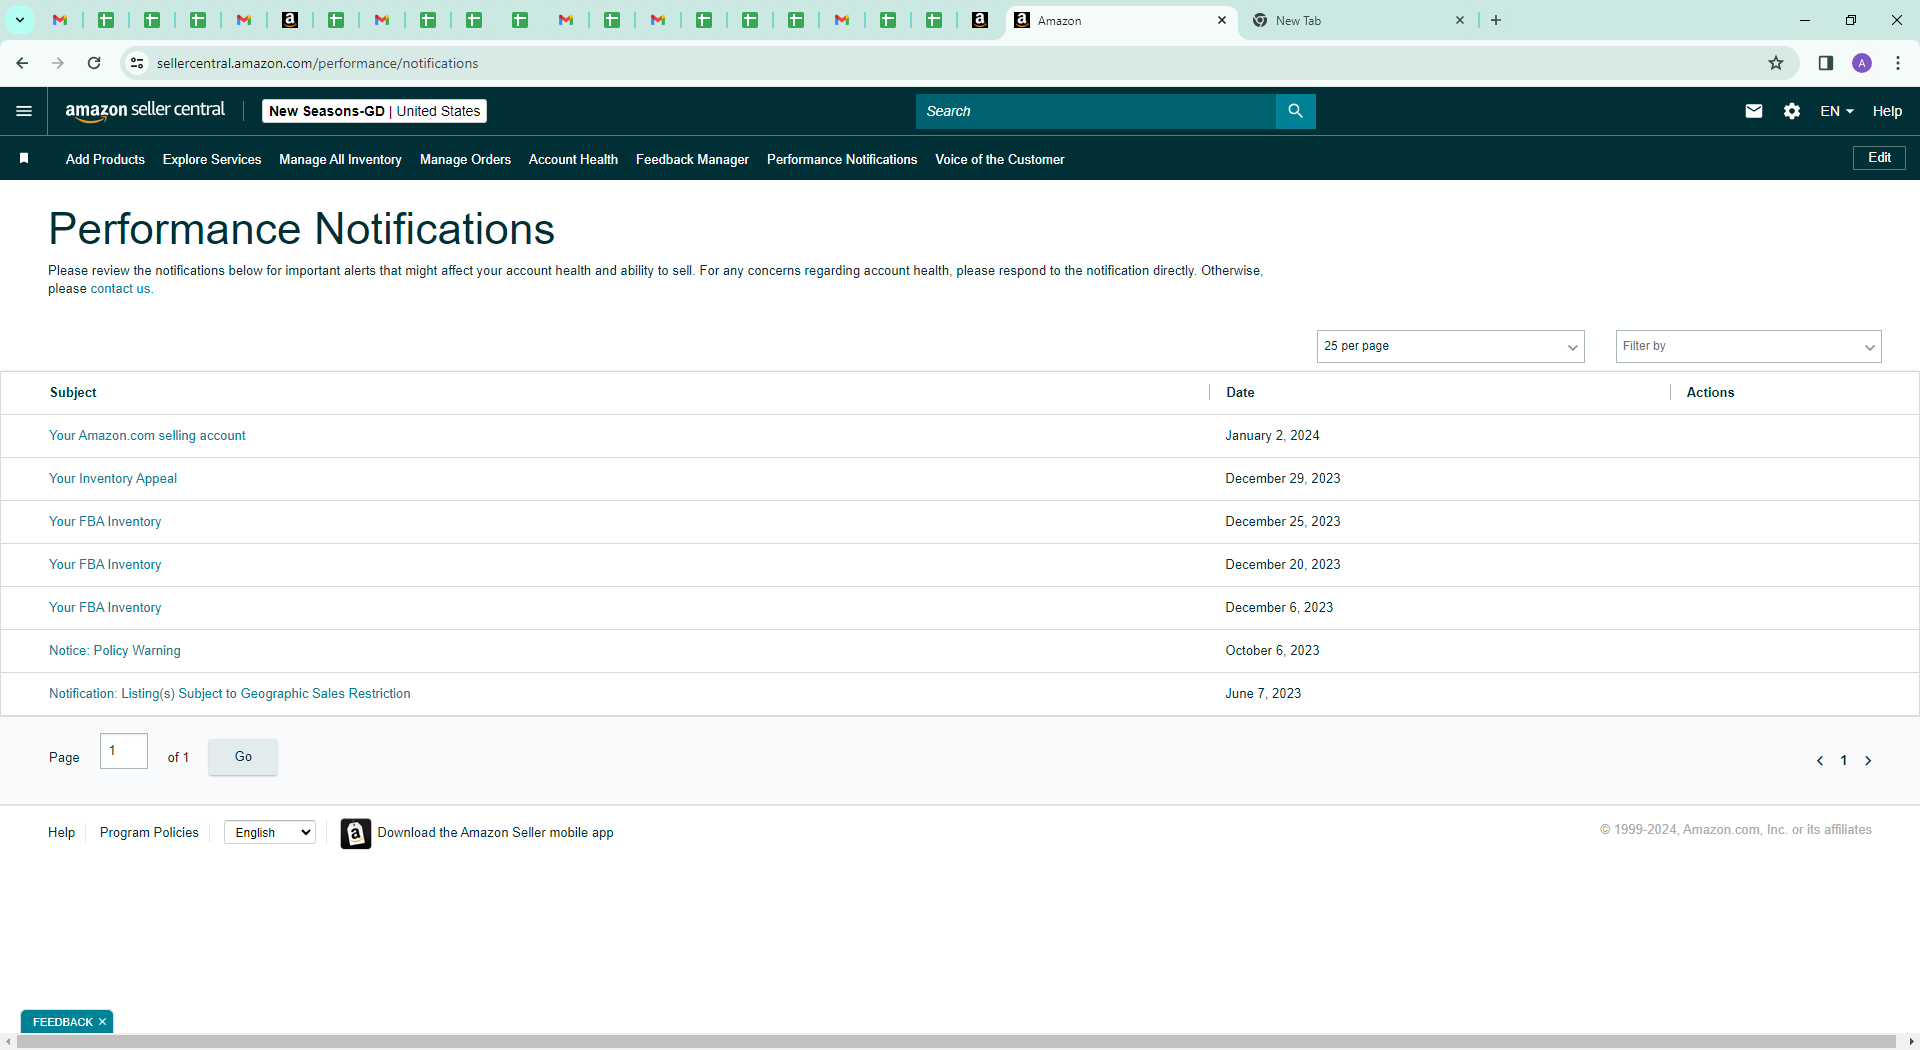Dismiss the FEEDBACK widget with X

(x=102, y=1022)
